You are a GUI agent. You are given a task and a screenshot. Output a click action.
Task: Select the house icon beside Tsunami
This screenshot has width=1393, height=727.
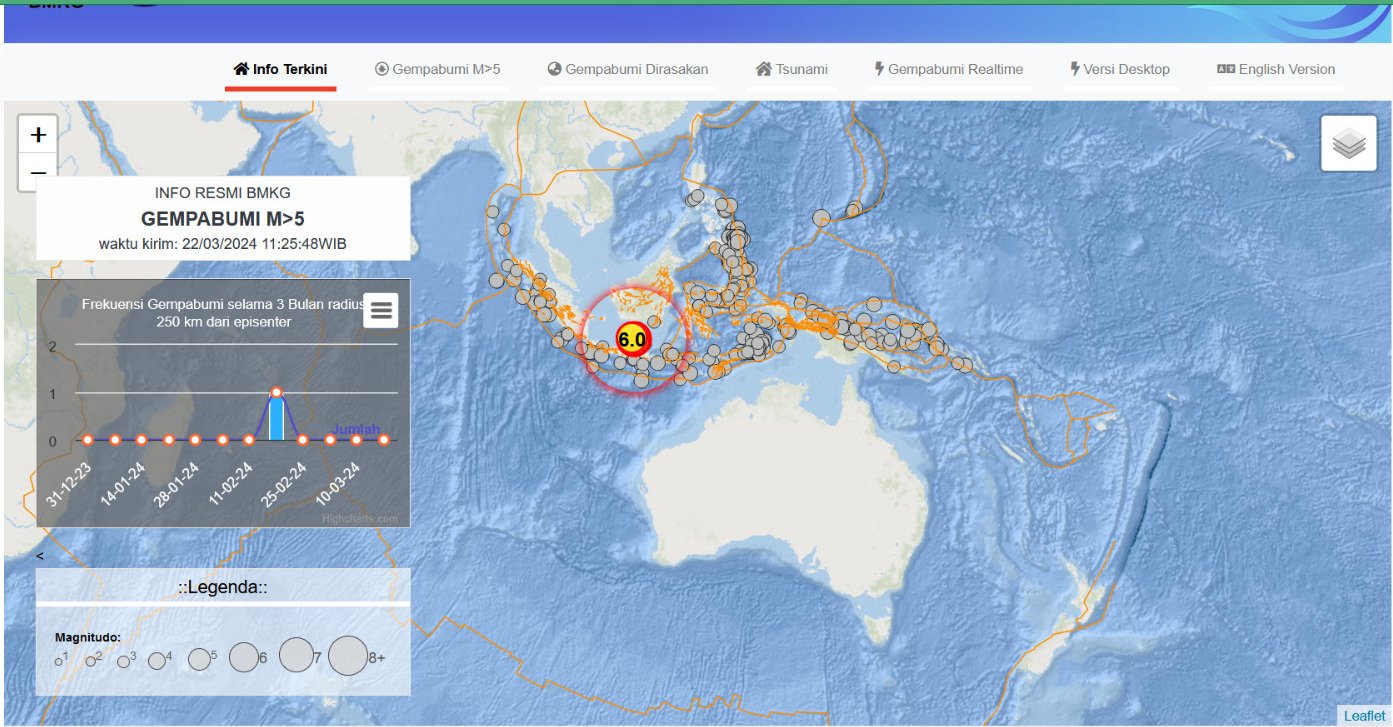coord(762,69)
